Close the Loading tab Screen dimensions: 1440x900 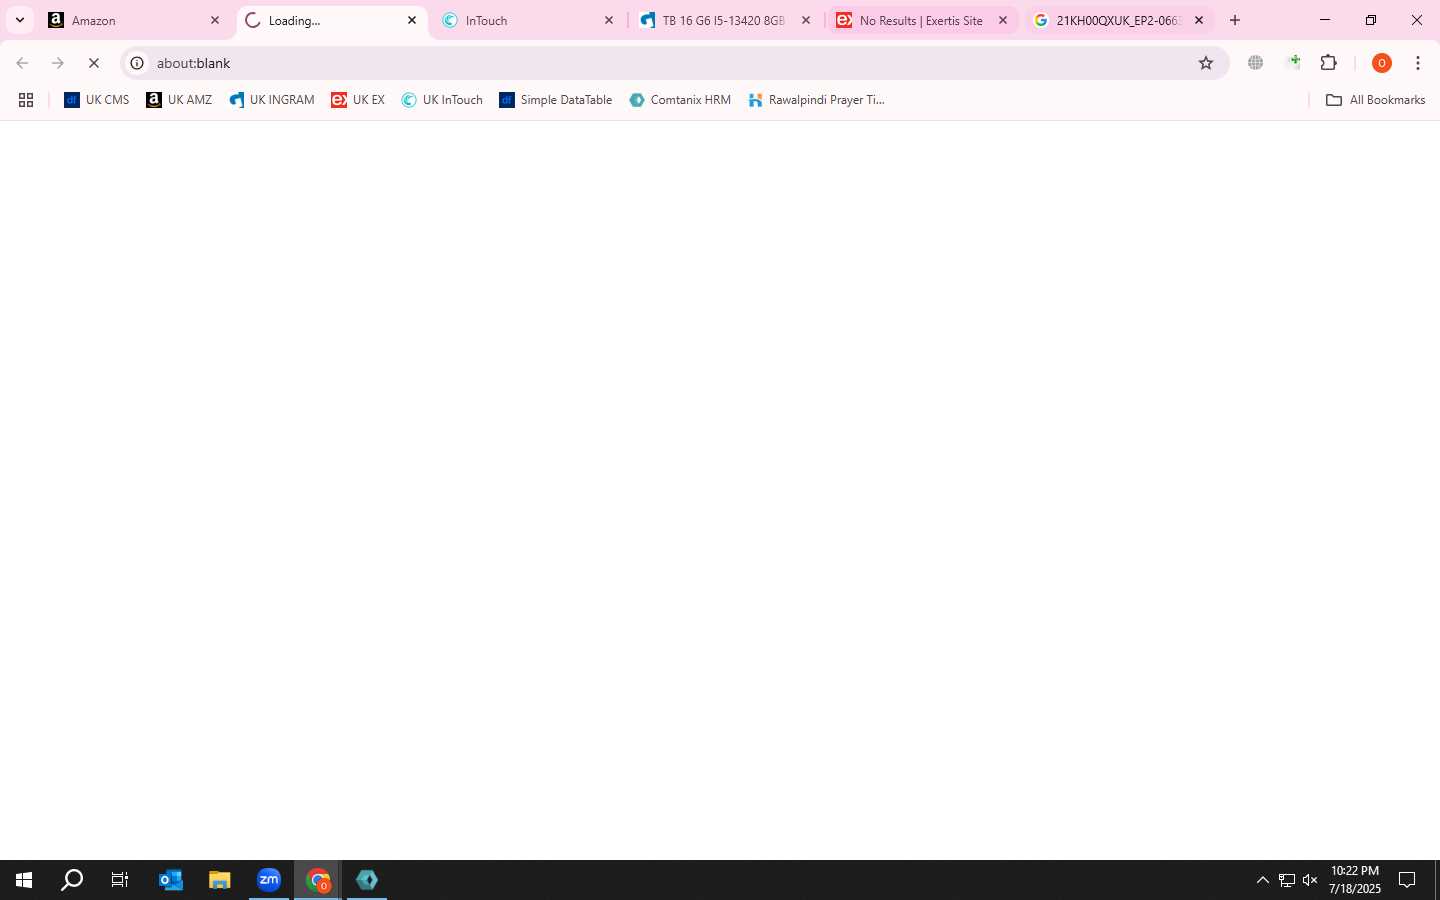click(411, 20)
